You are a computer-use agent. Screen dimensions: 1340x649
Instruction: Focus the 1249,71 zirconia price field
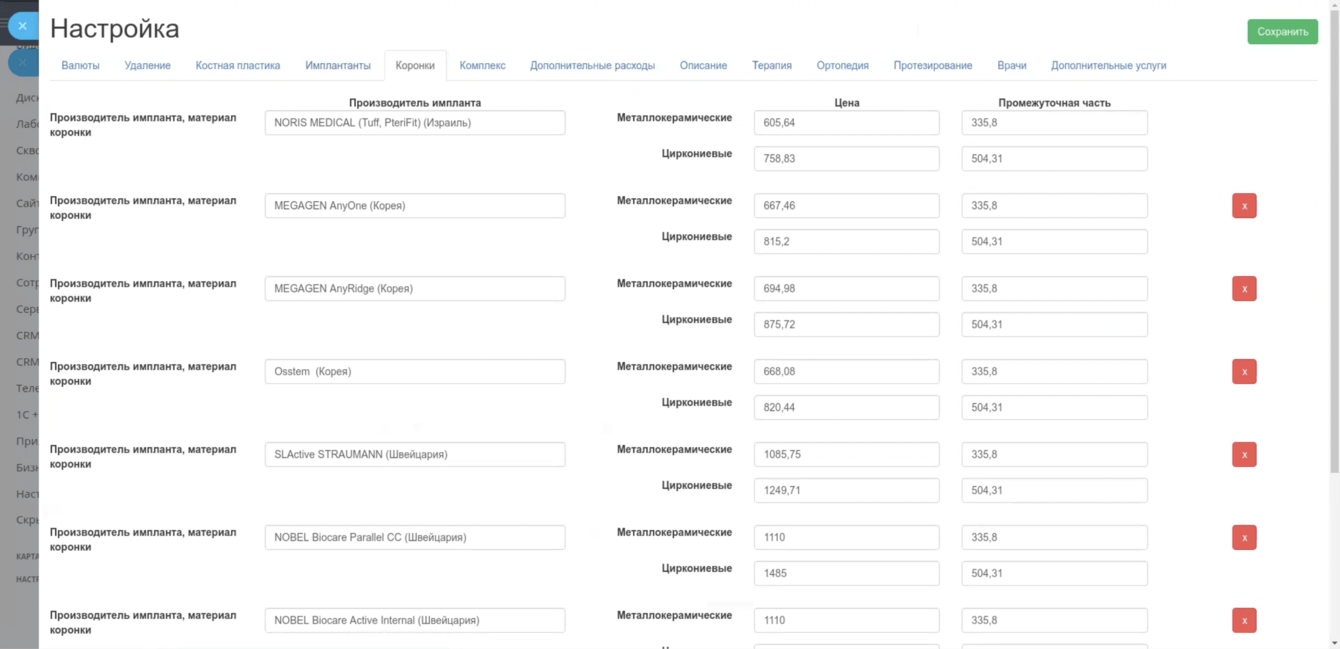click(846, 491)
